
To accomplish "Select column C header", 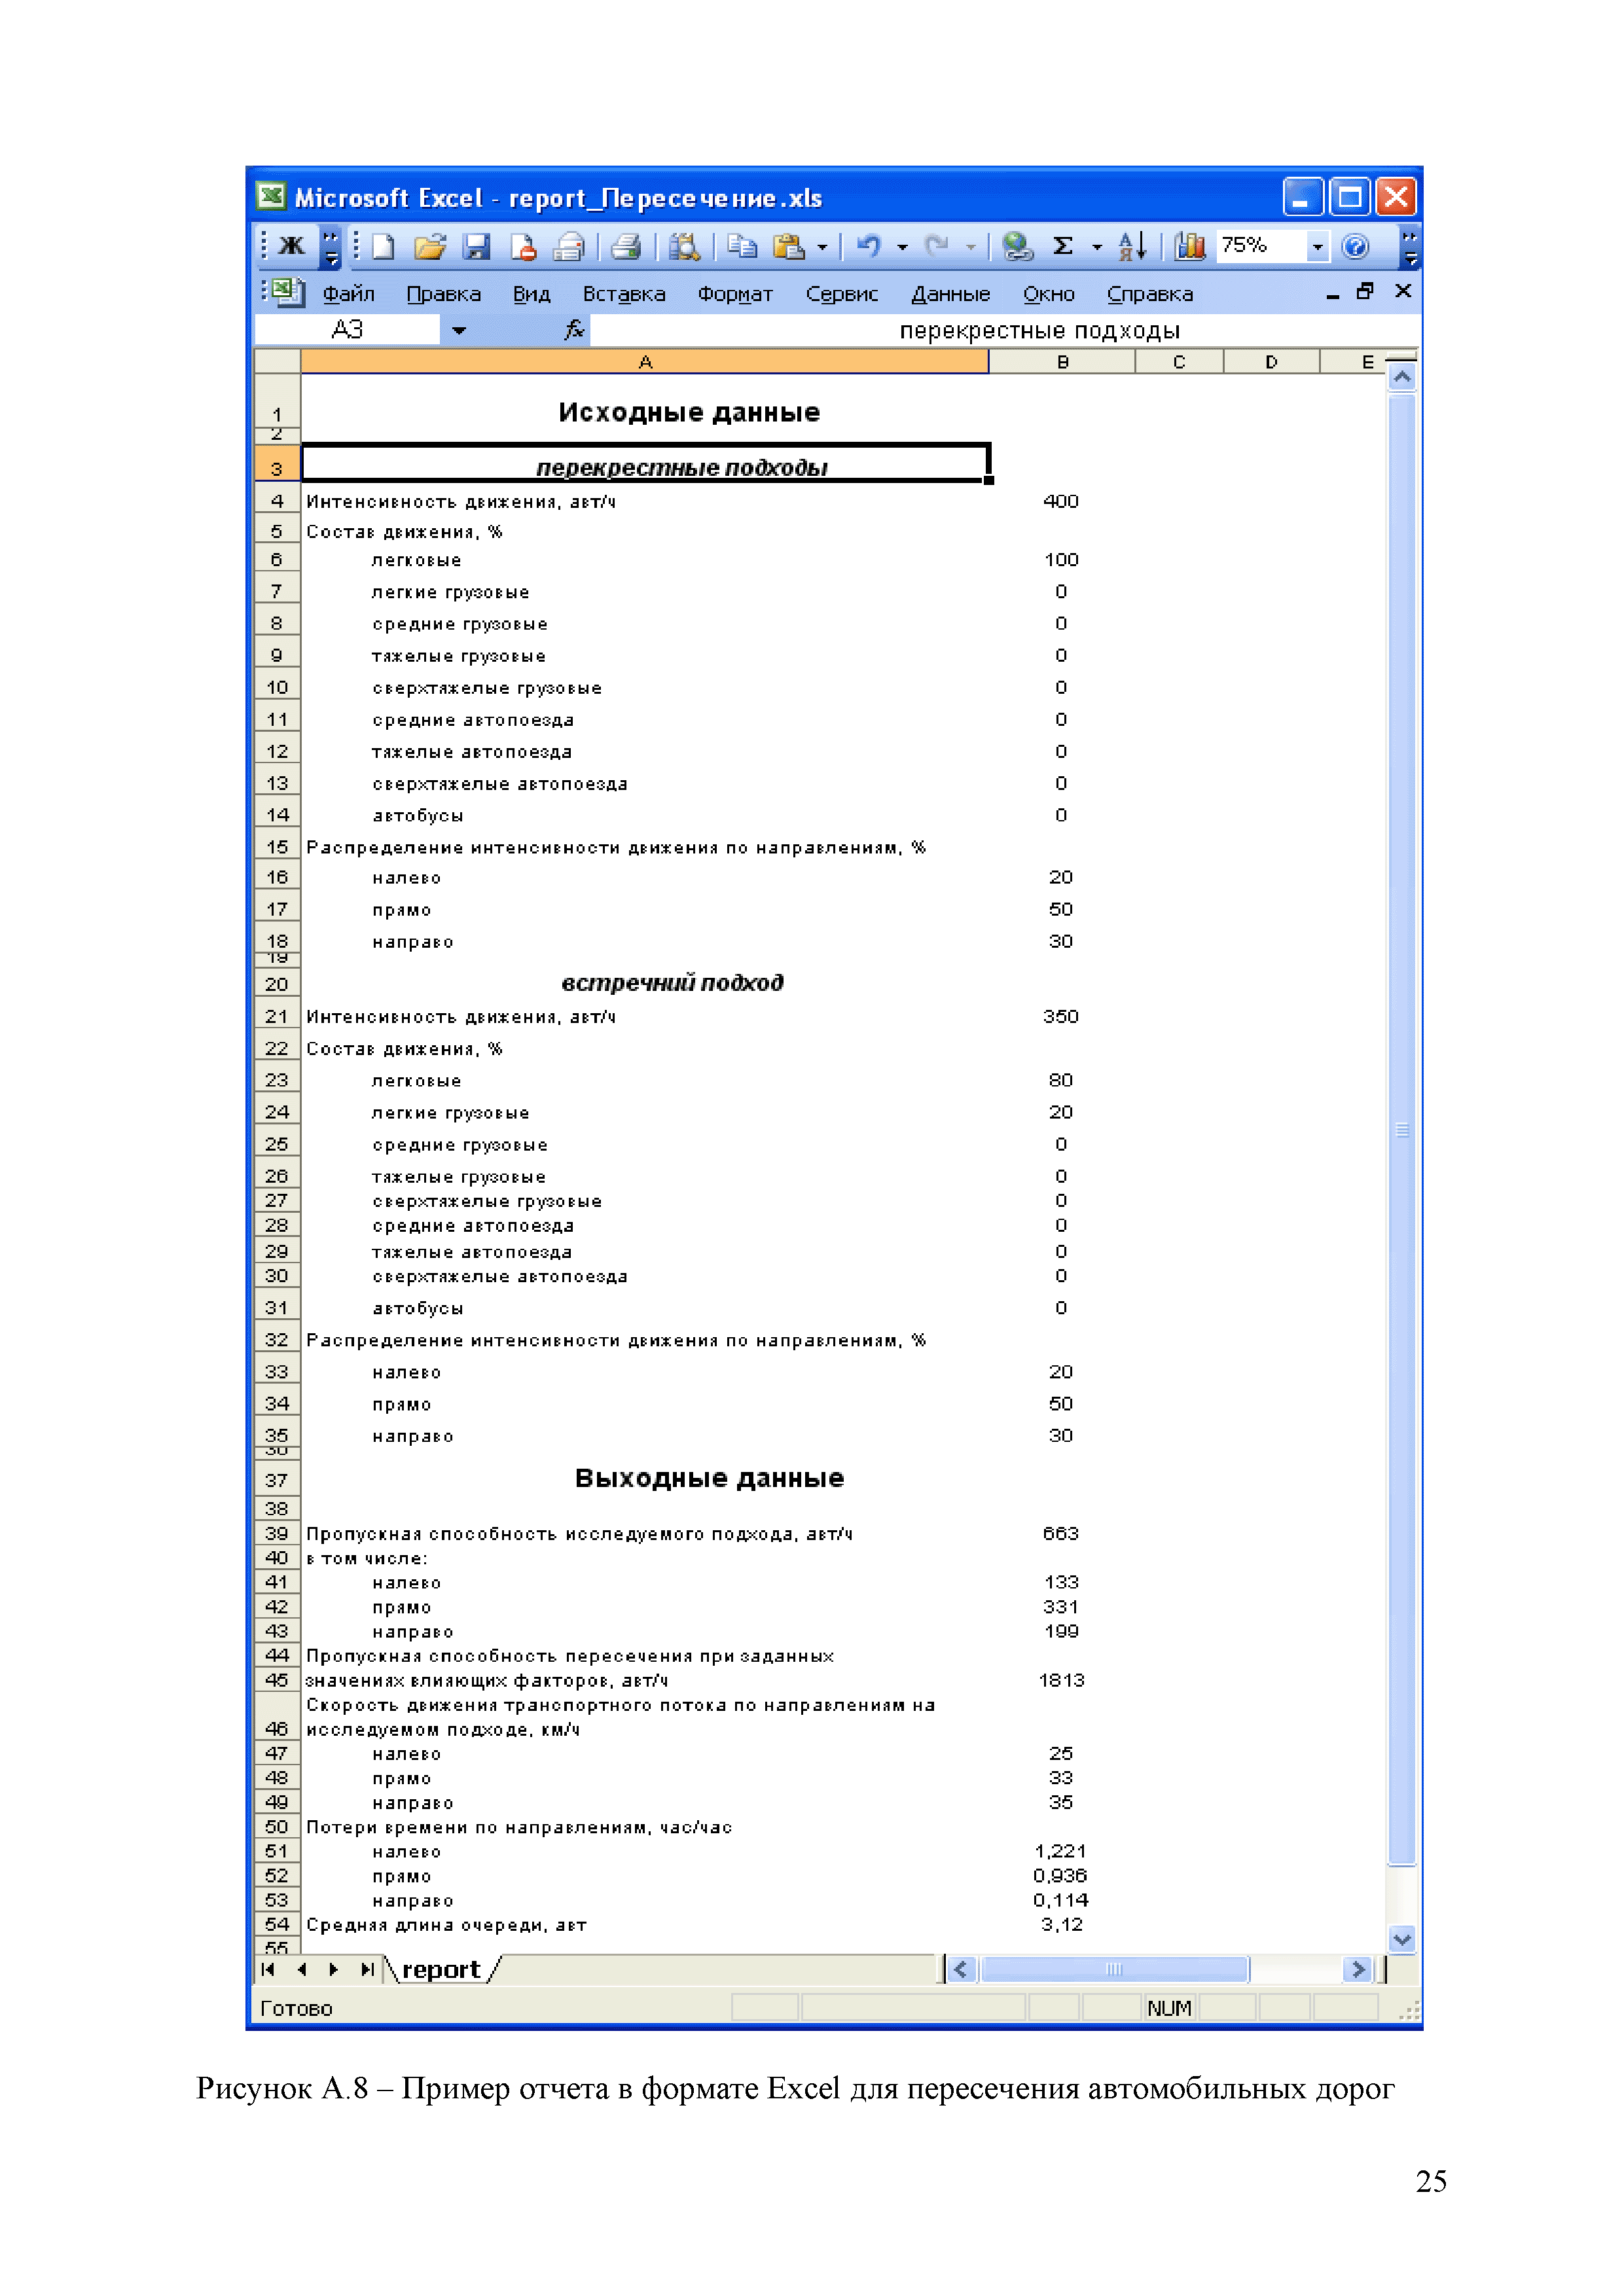I will [x=1179, y=362].
